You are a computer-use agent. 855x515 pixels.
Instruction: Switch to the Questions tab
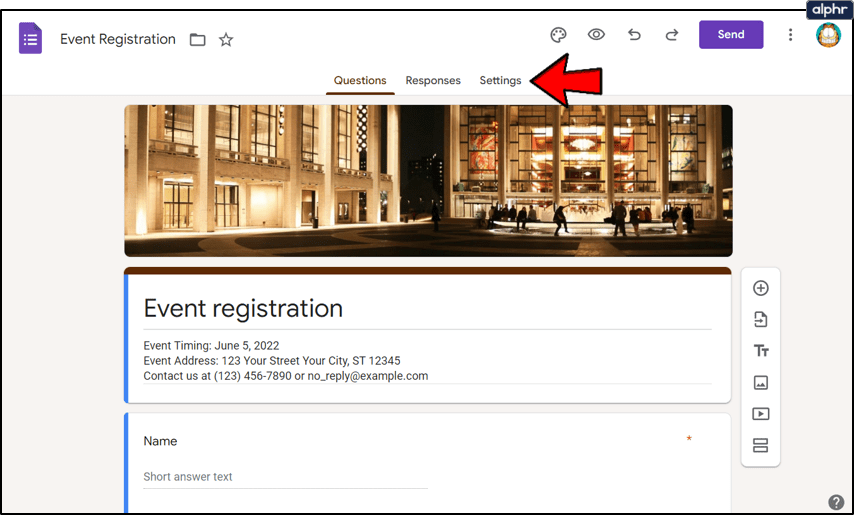360,81
